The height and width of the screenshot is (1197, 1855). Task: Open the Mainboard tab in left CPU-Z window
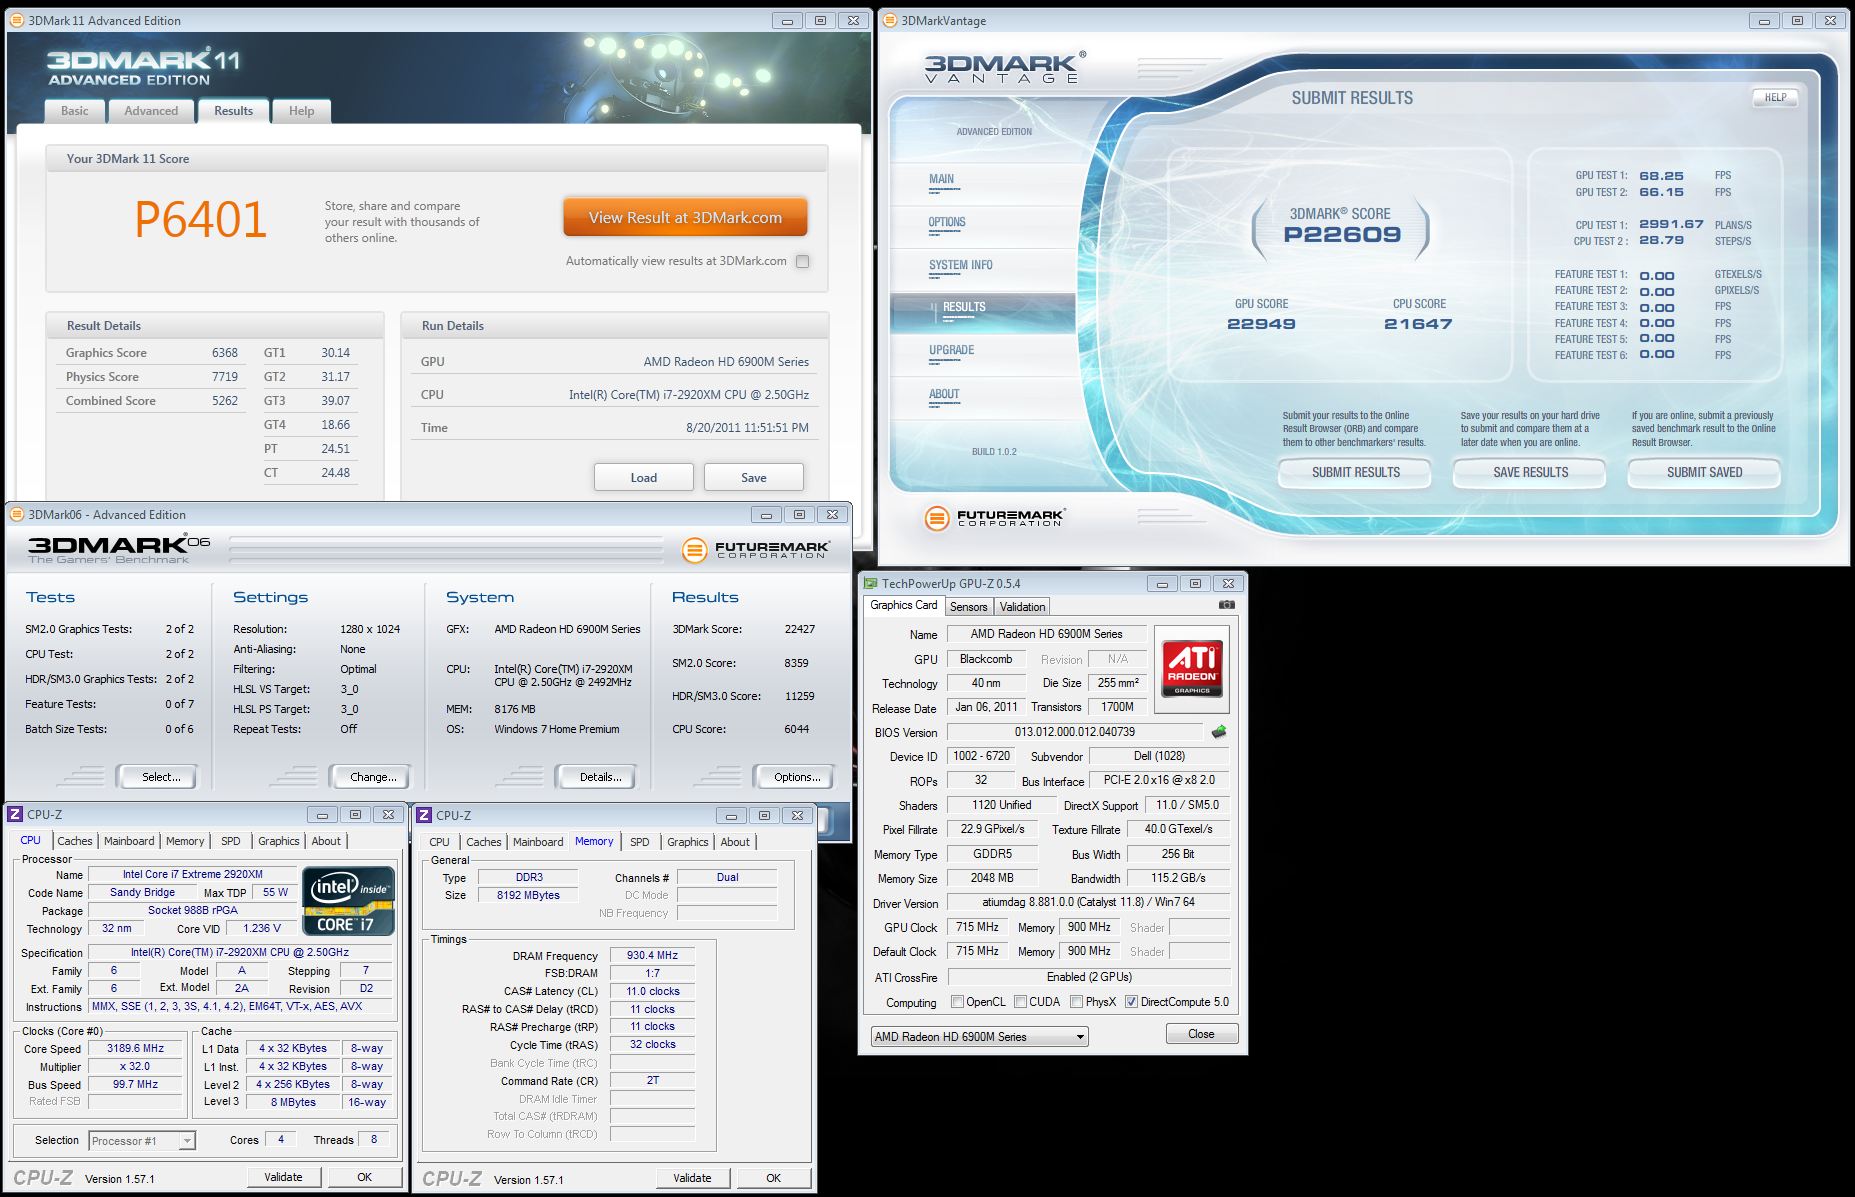(x=129, y=841)
